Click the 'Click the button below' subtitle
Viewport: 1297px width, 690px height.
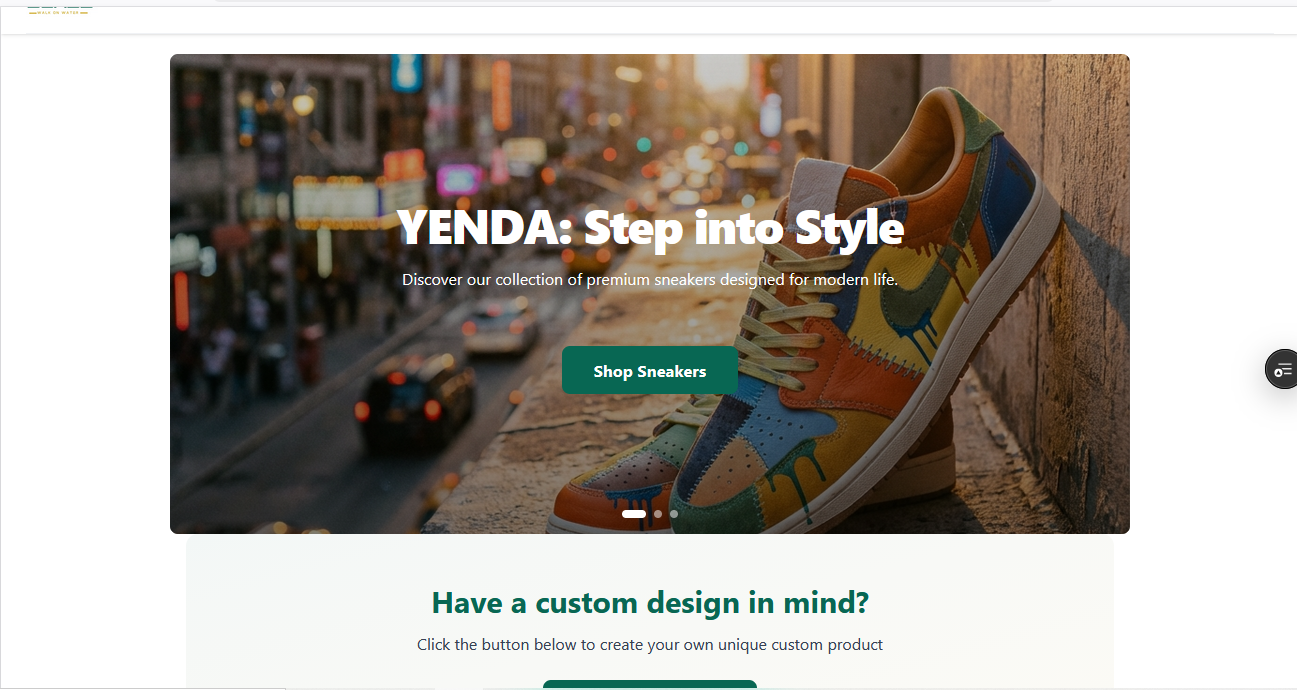[650, 644]
